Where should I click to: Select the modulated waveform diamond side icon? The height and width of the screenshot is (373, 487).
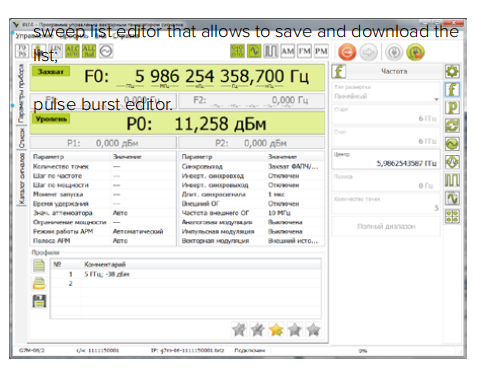(x=452, y=162)
